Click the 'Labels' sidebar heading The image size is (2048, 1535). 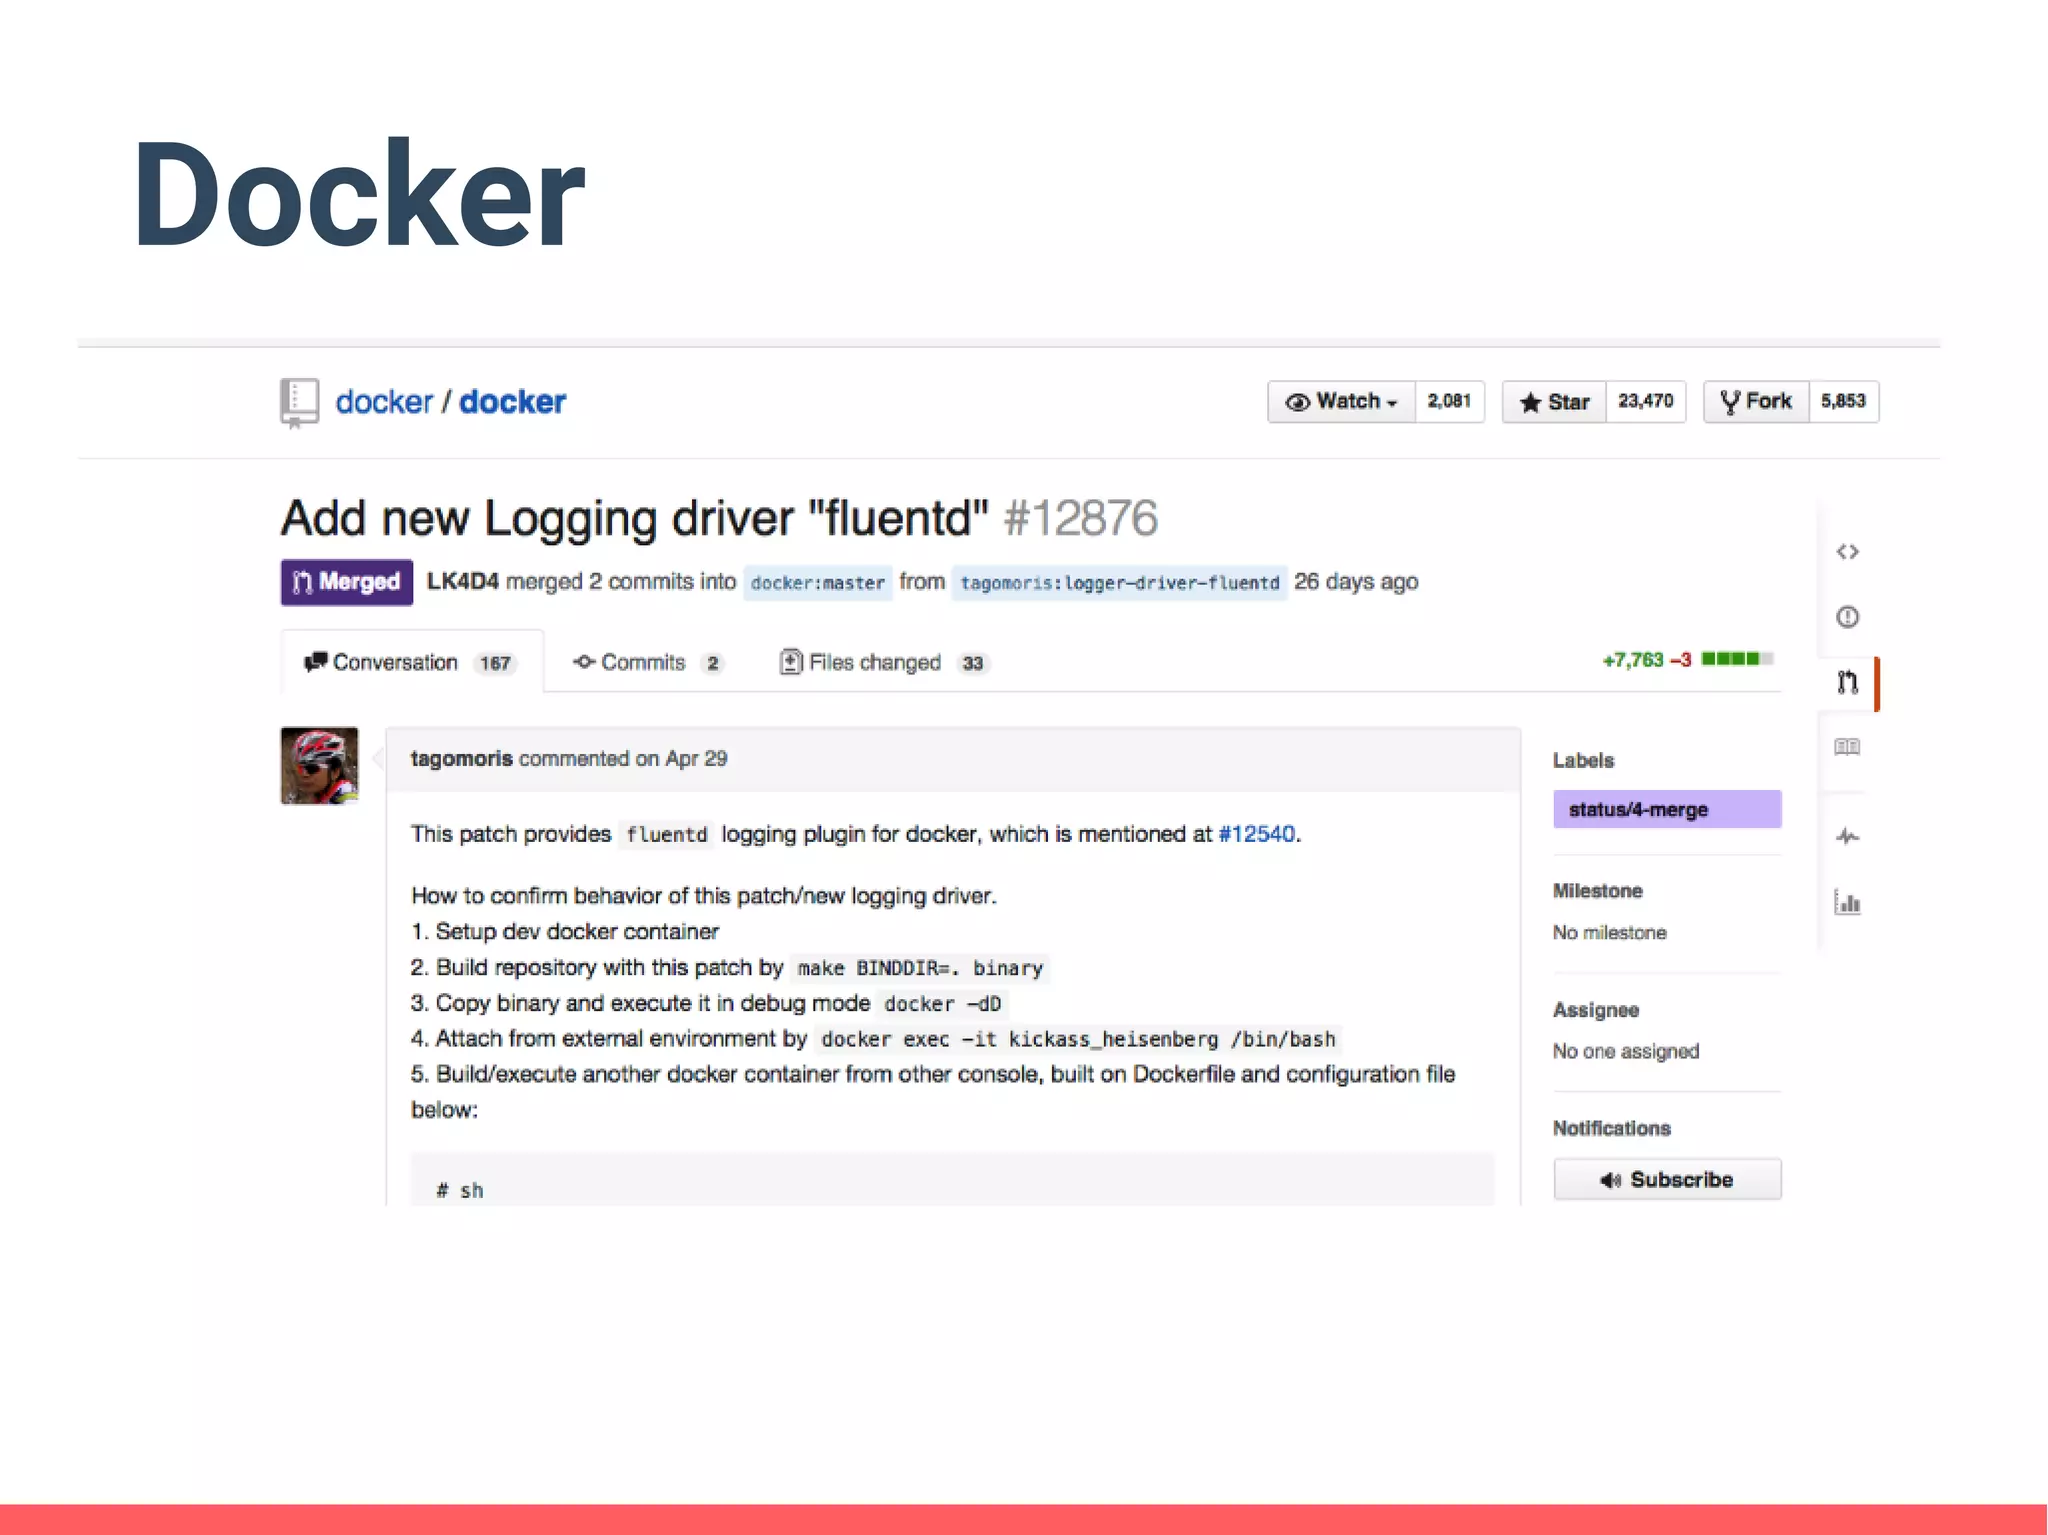[x=1583, y=761]
